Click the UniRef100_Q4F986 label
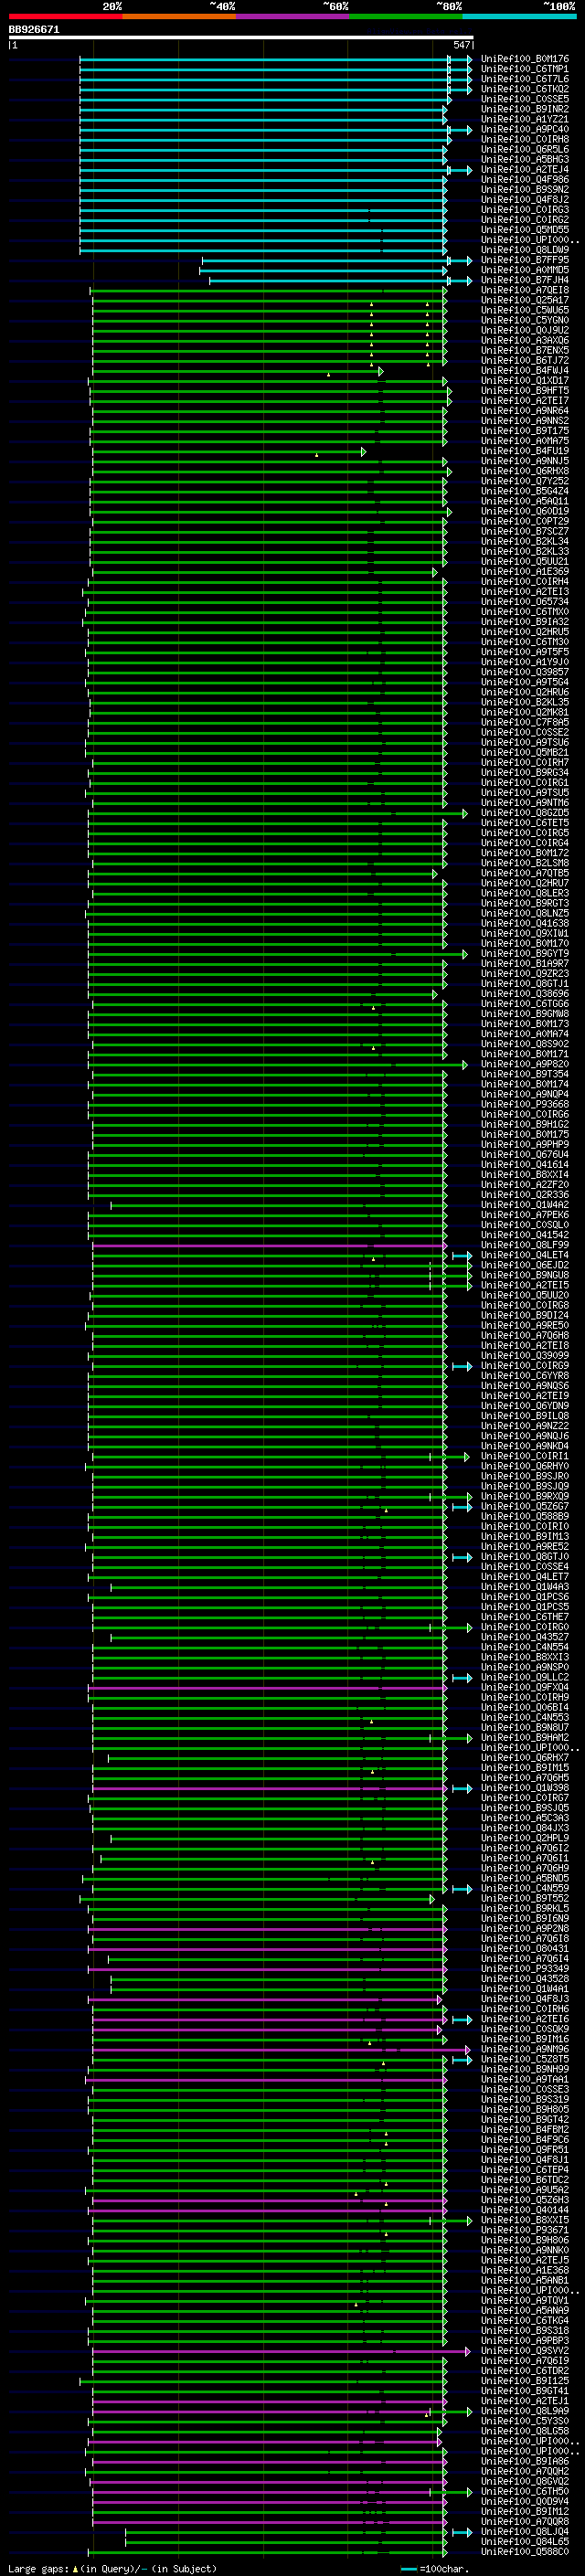Image resolution: width=585 pixels, height=2576 pixels. pyautogui.click(x=524, y=180)
